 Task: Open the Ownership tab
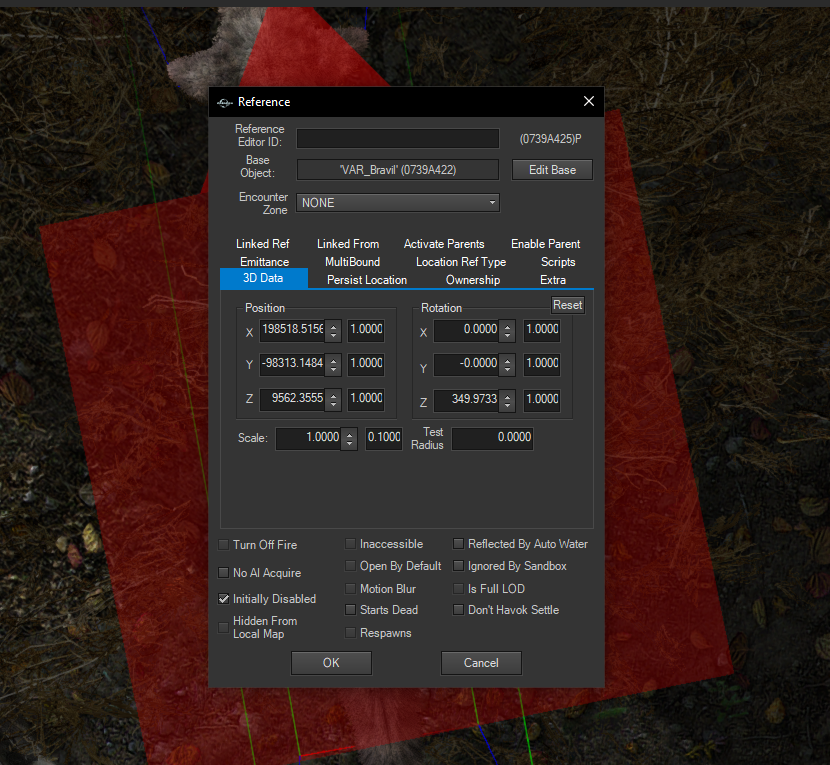pos(473,280)
